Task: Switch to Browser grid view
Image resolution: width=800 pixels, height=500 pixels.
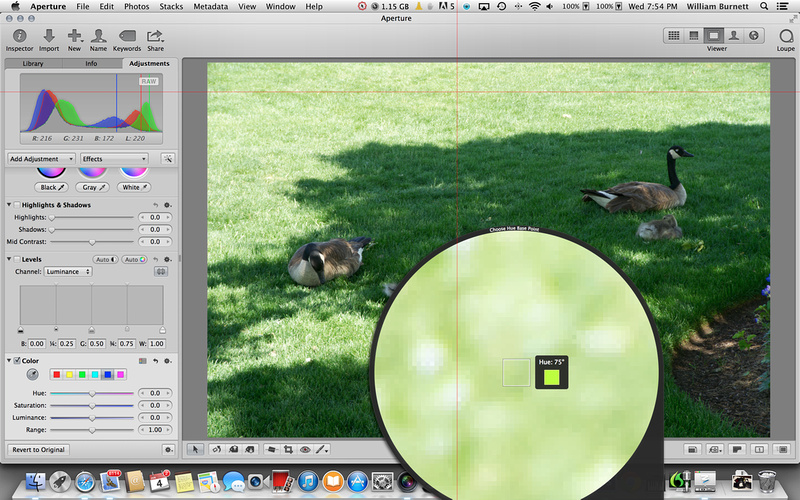Action: pyautogui.click(x=673, y=35)
